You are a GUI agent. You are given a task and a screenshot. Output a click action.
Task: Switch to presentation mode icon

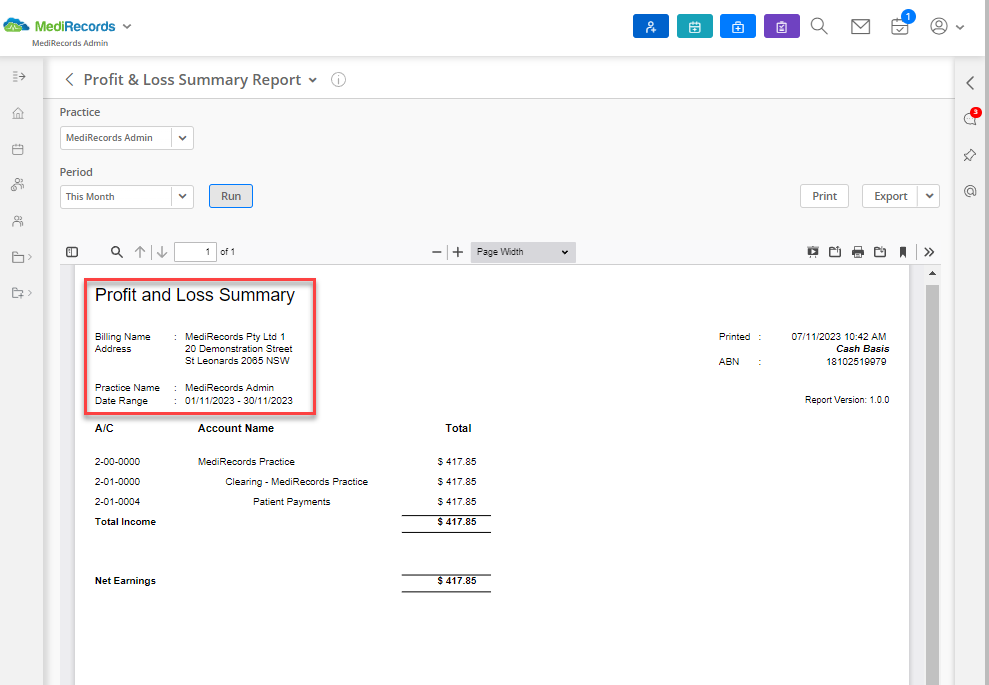pyautogui.click(x=813, y=252)
